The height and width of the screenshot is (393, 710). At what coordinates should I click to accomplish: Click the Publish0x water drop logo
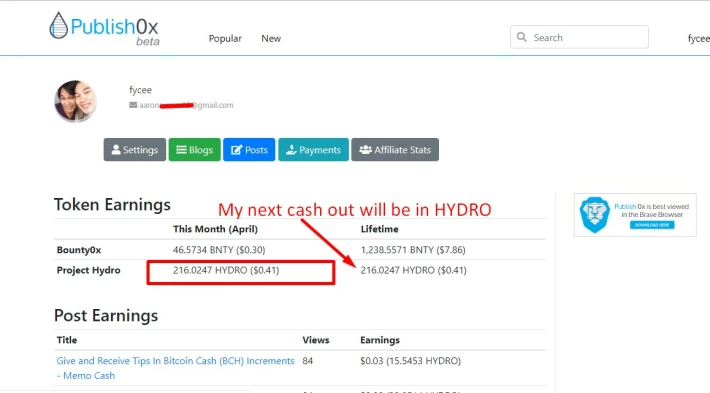58,25
